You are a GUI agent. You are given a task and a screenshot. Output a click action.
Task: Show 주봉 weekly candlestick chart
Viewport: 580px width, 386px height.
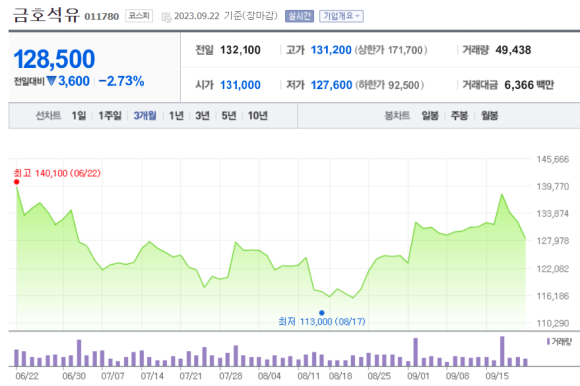point(459,116)
